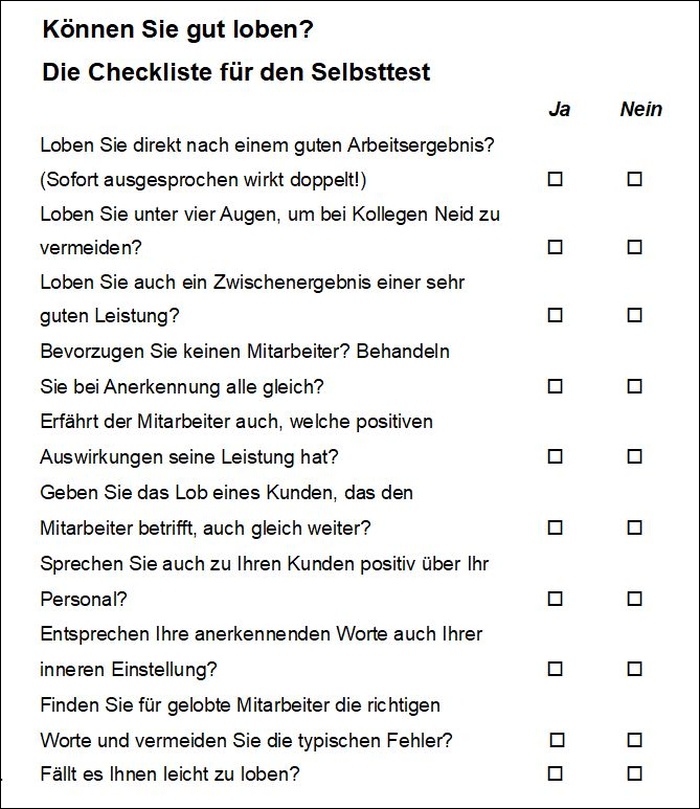The image size is (700, 809).
Task: Select Ja for speaking positively about Personal
Action: pos(555,599)
